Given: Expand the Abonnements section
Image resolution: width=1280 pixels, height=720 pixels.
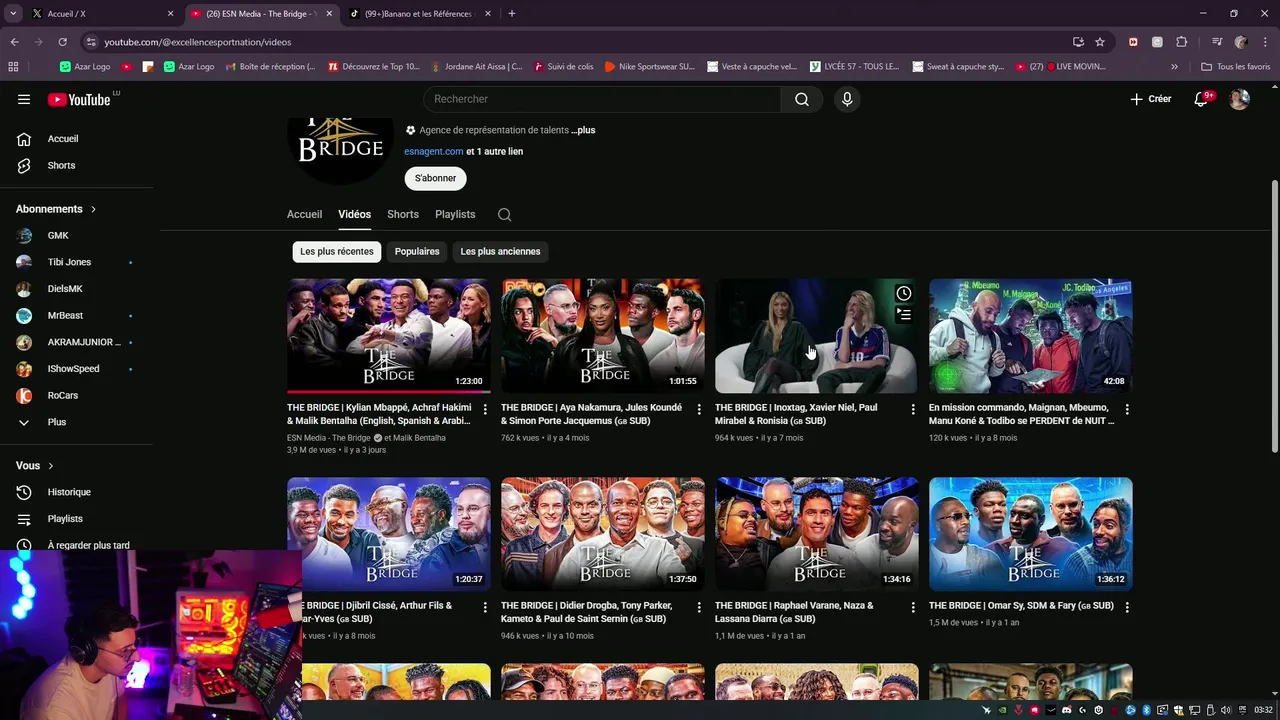Looking at the screenshot, I should [x=56, y=209].
